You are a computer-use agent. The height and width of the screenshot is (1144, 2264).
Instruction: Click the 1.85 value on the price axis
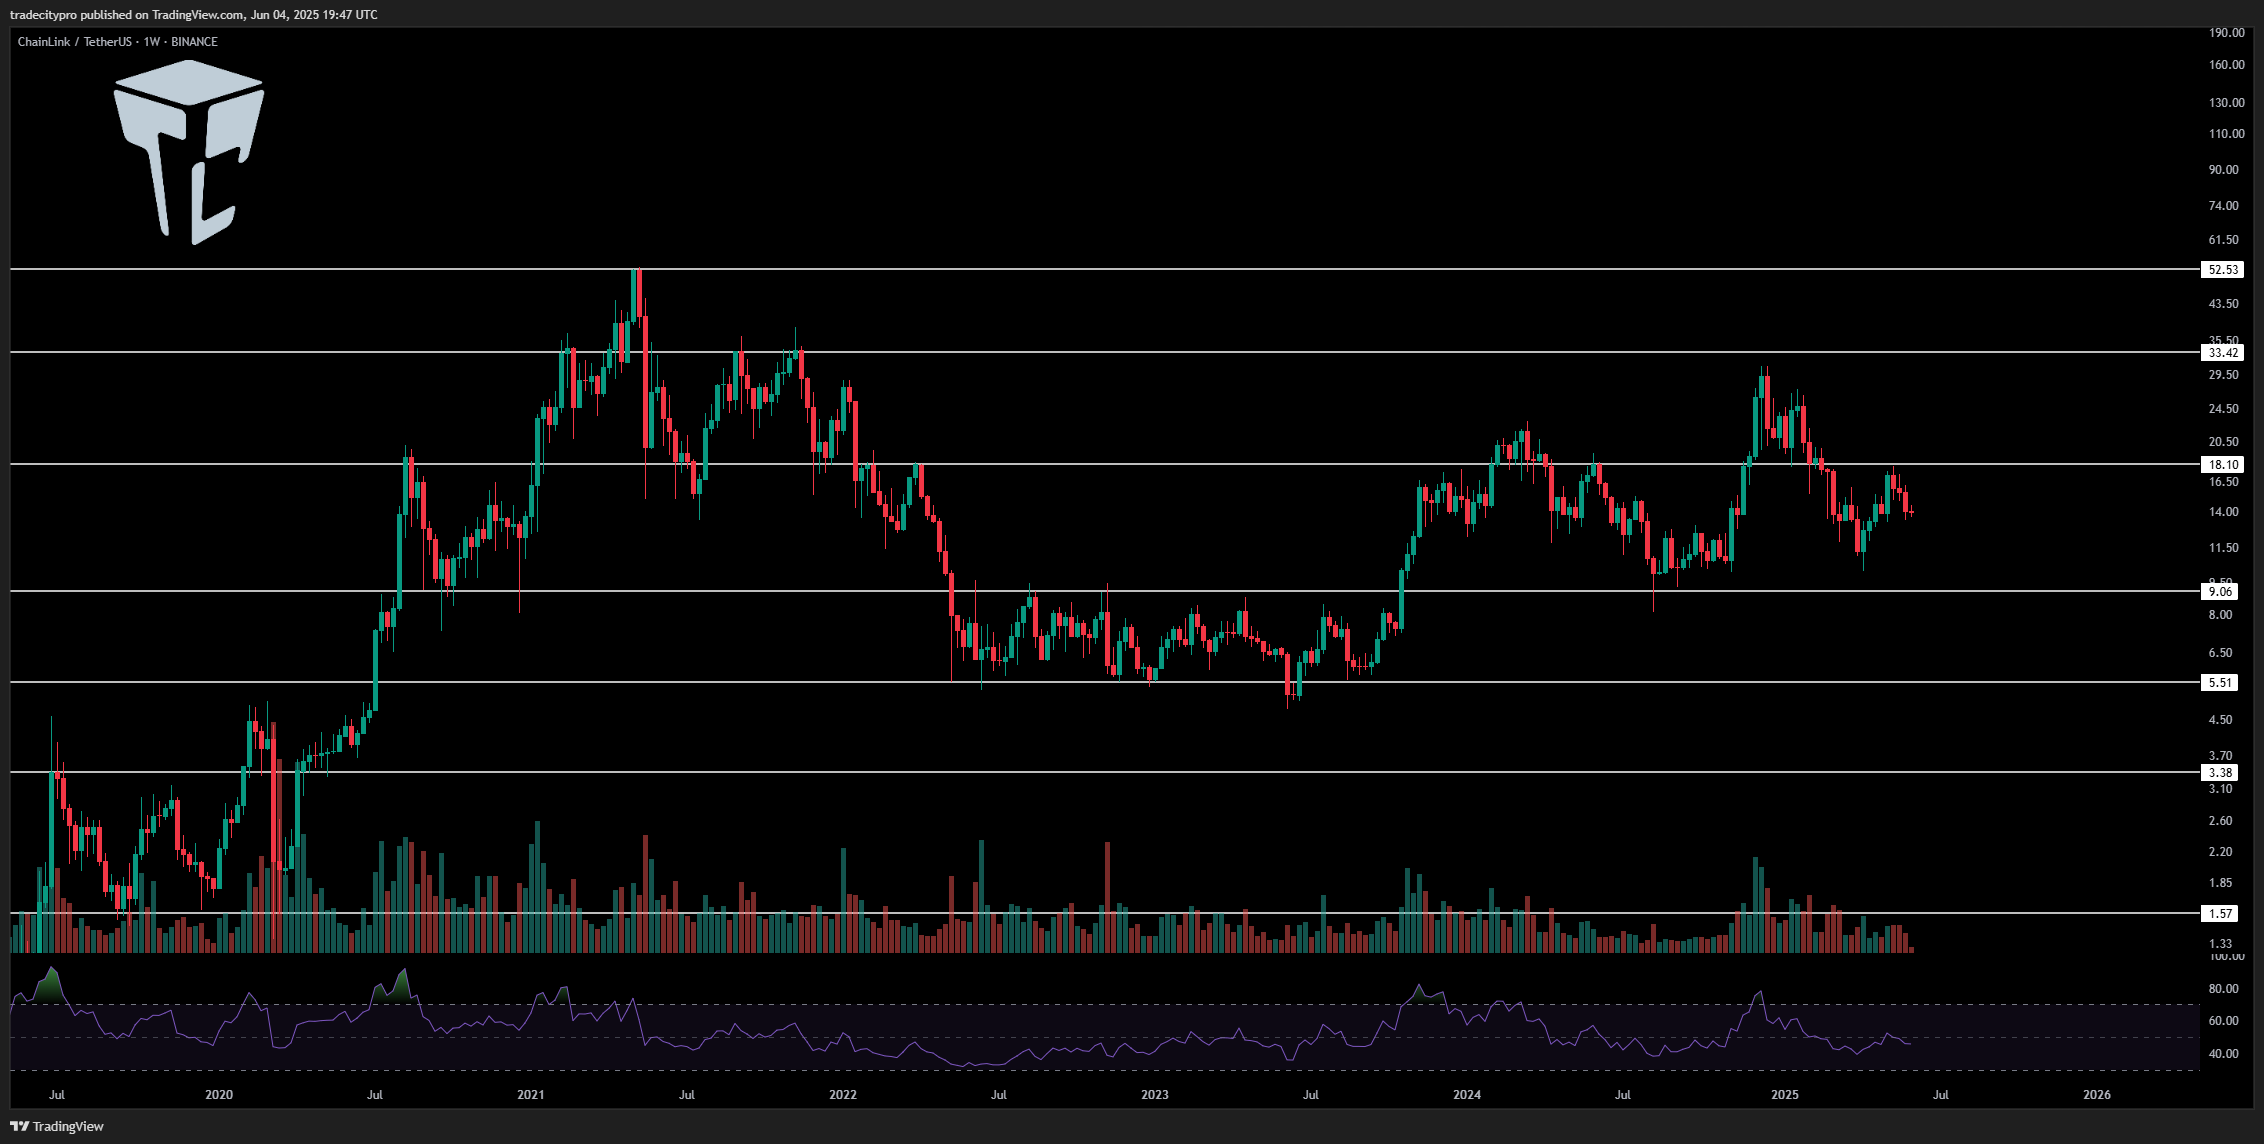(2220, 883)
